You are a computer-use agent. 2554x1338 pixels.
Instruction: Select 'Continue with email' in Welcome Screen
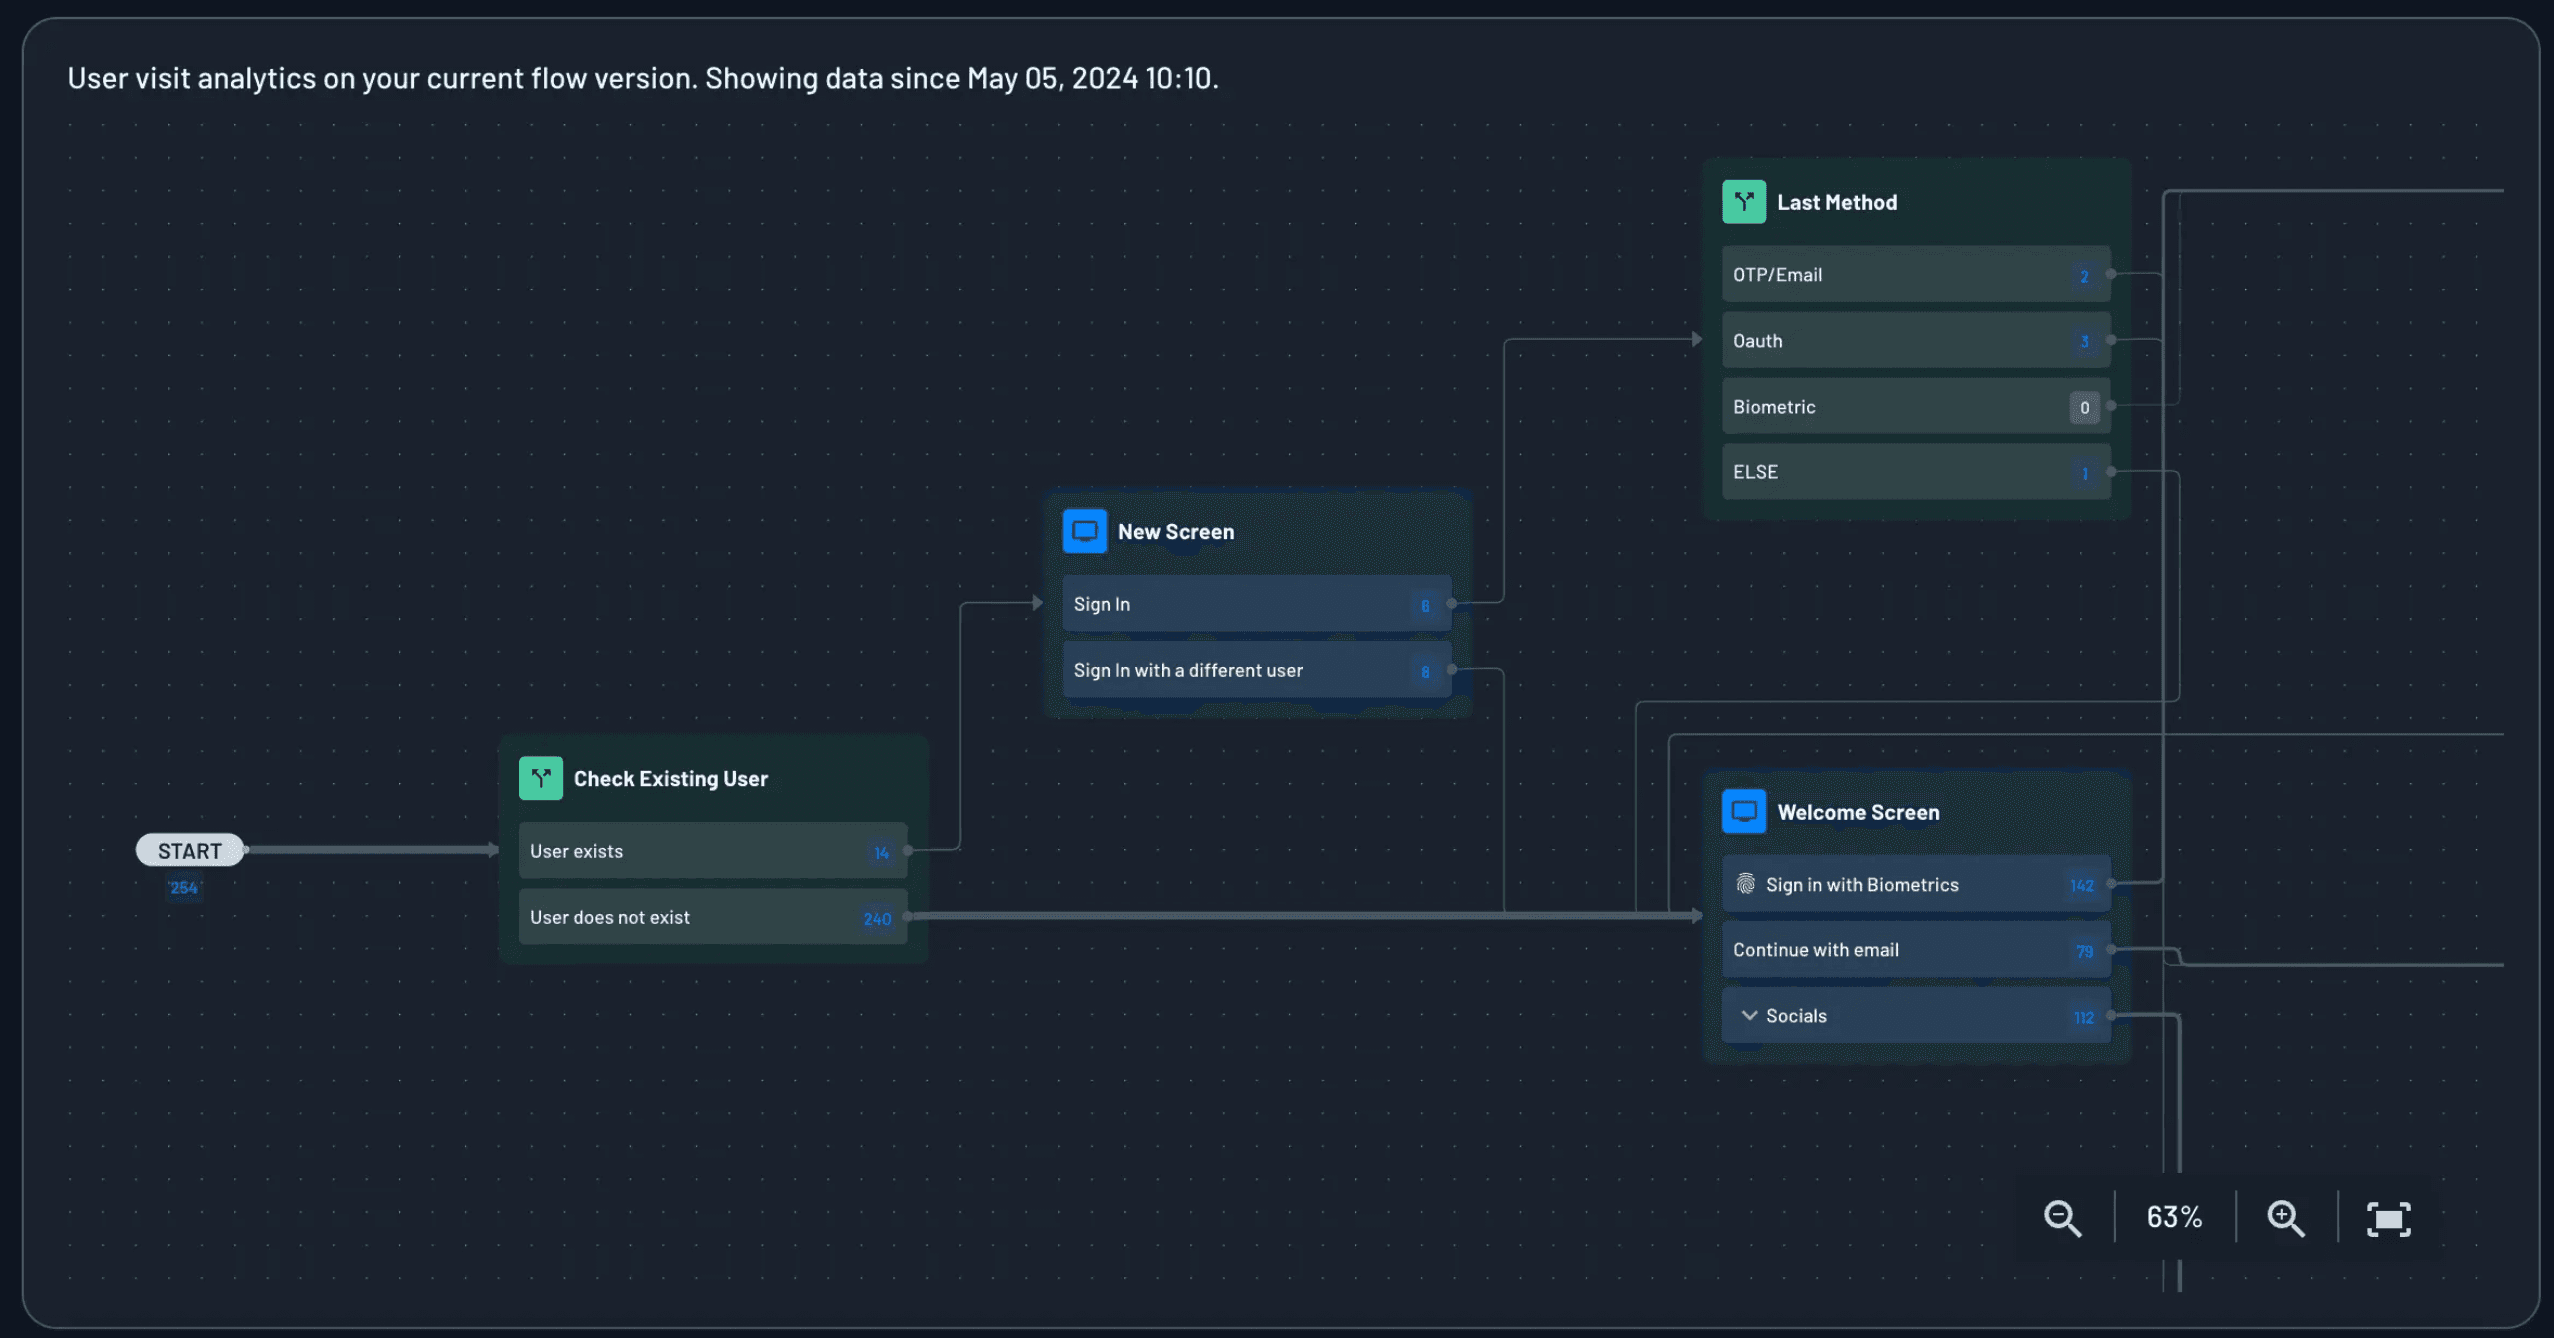point(1915,949)
